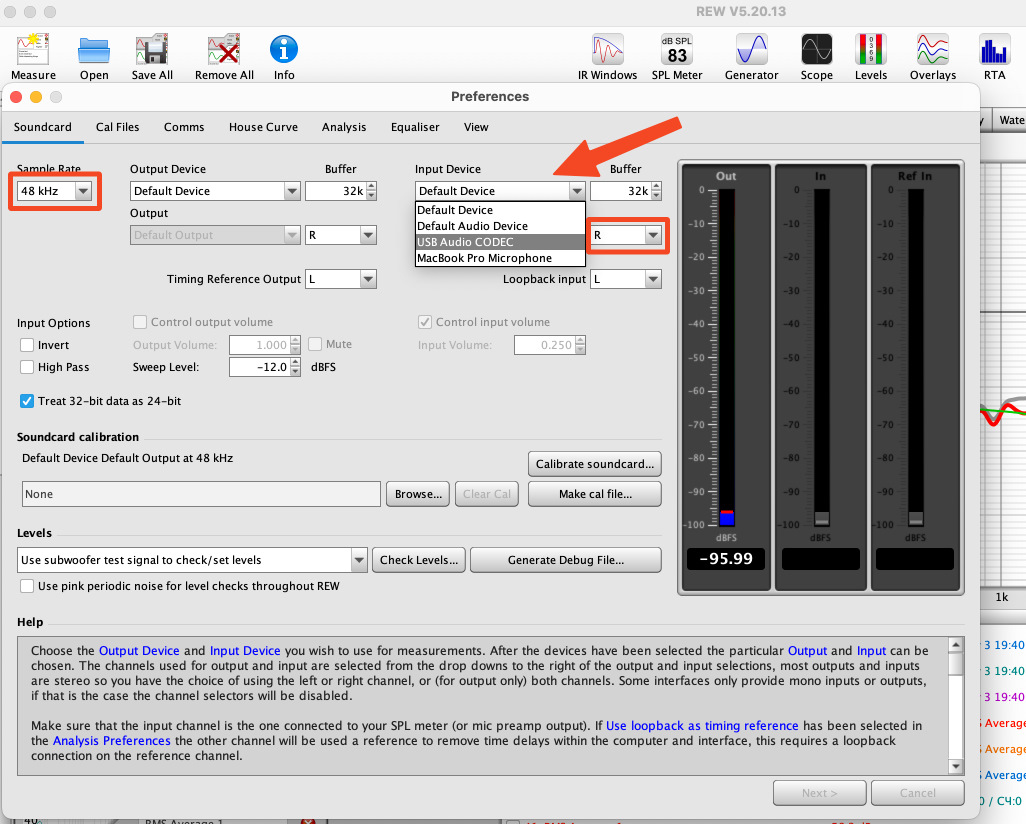
Task: Choose Default Audio Device from the list
Action: (500, 226)
